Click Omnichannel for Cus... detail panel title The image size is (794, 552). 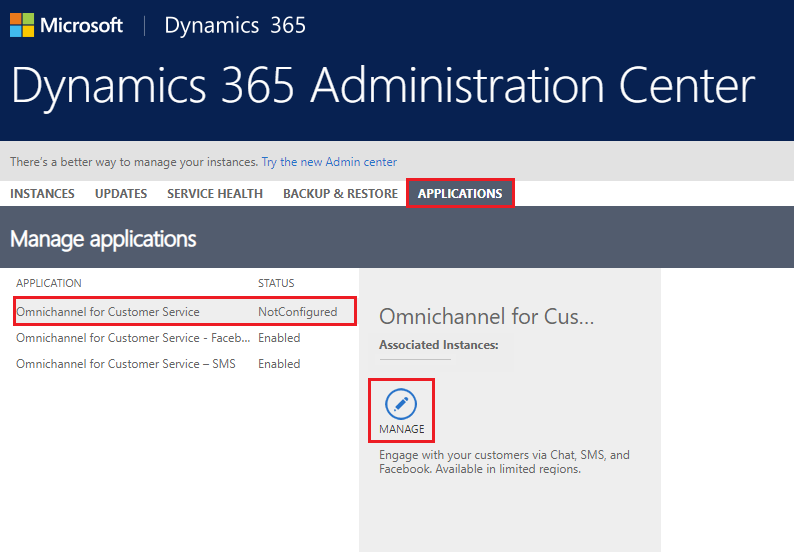coord(486,317)
